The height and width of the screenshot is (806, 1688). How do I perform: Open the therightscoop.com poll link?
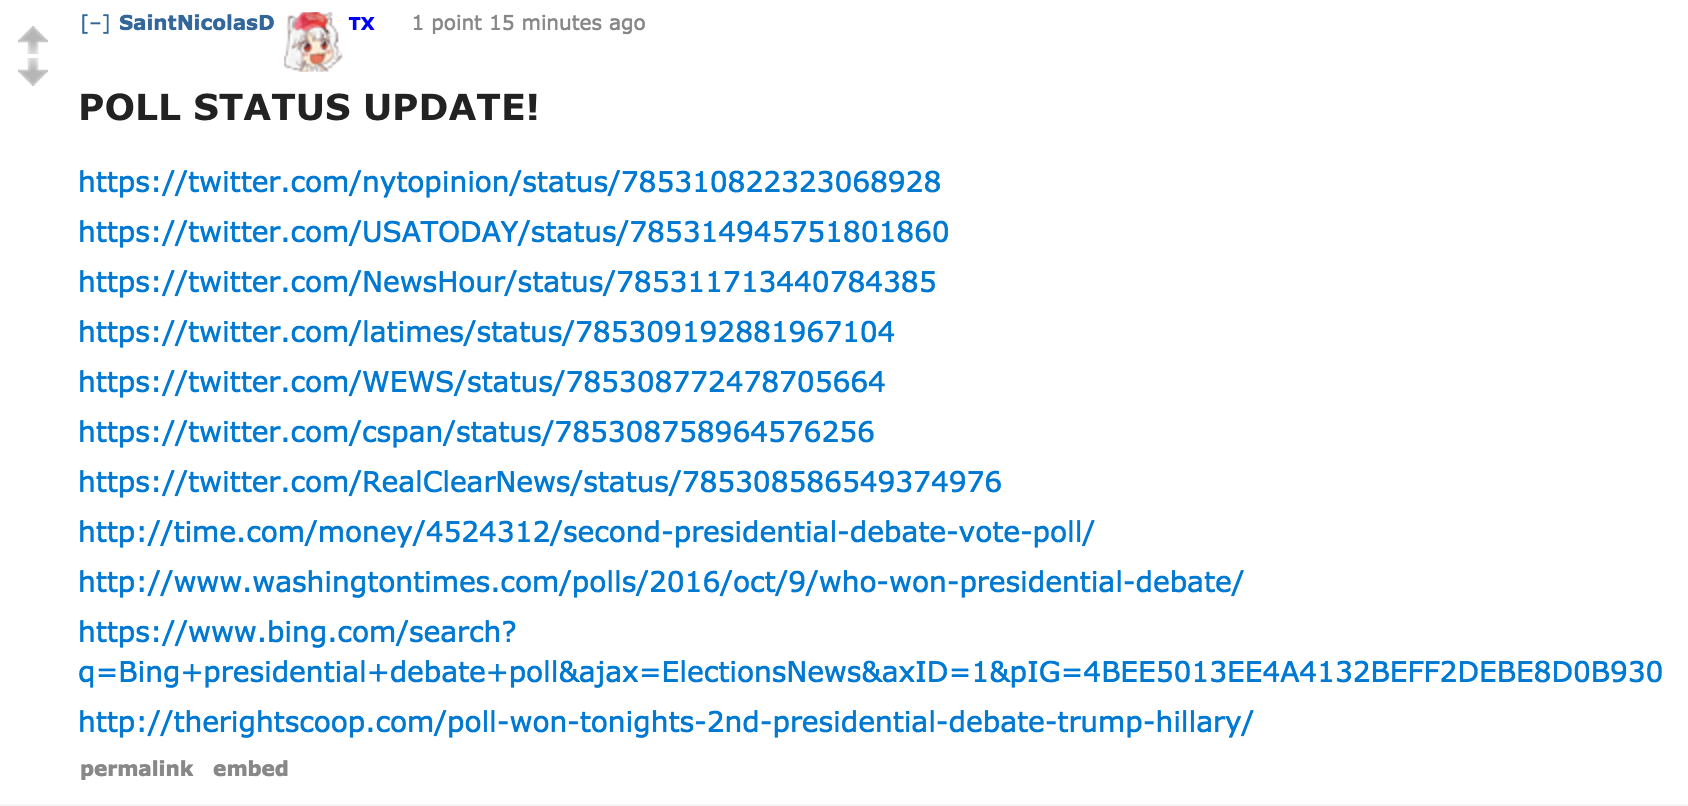(665, 722)
